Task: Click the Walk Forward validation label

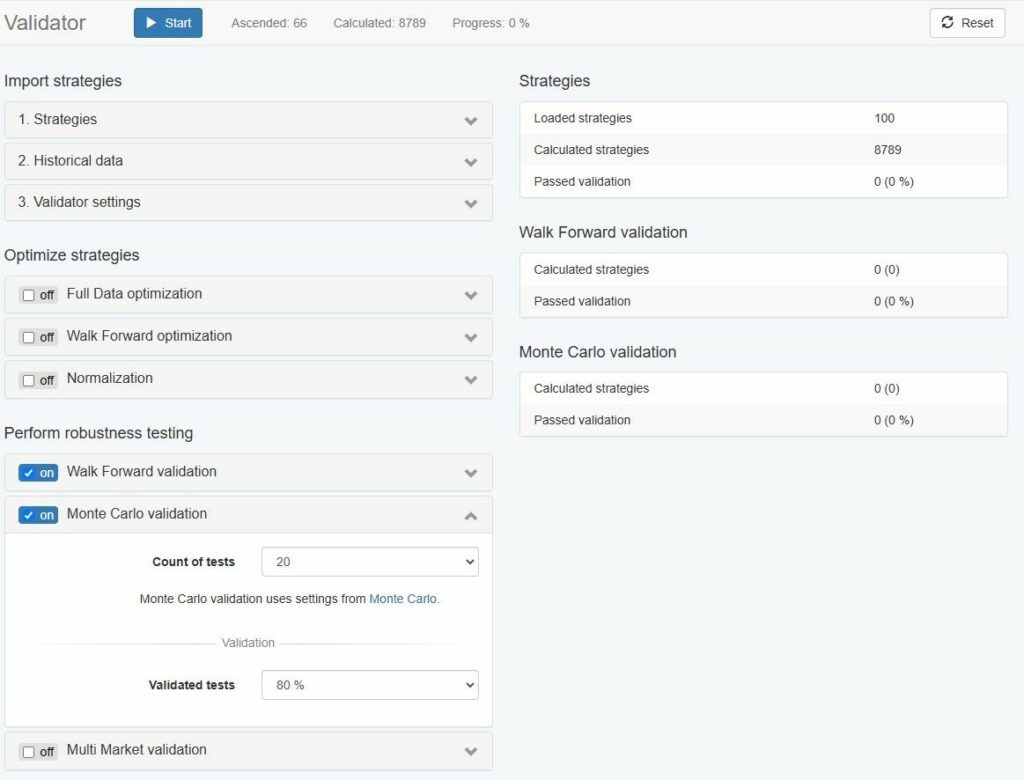Action: [x=142, y=472]
